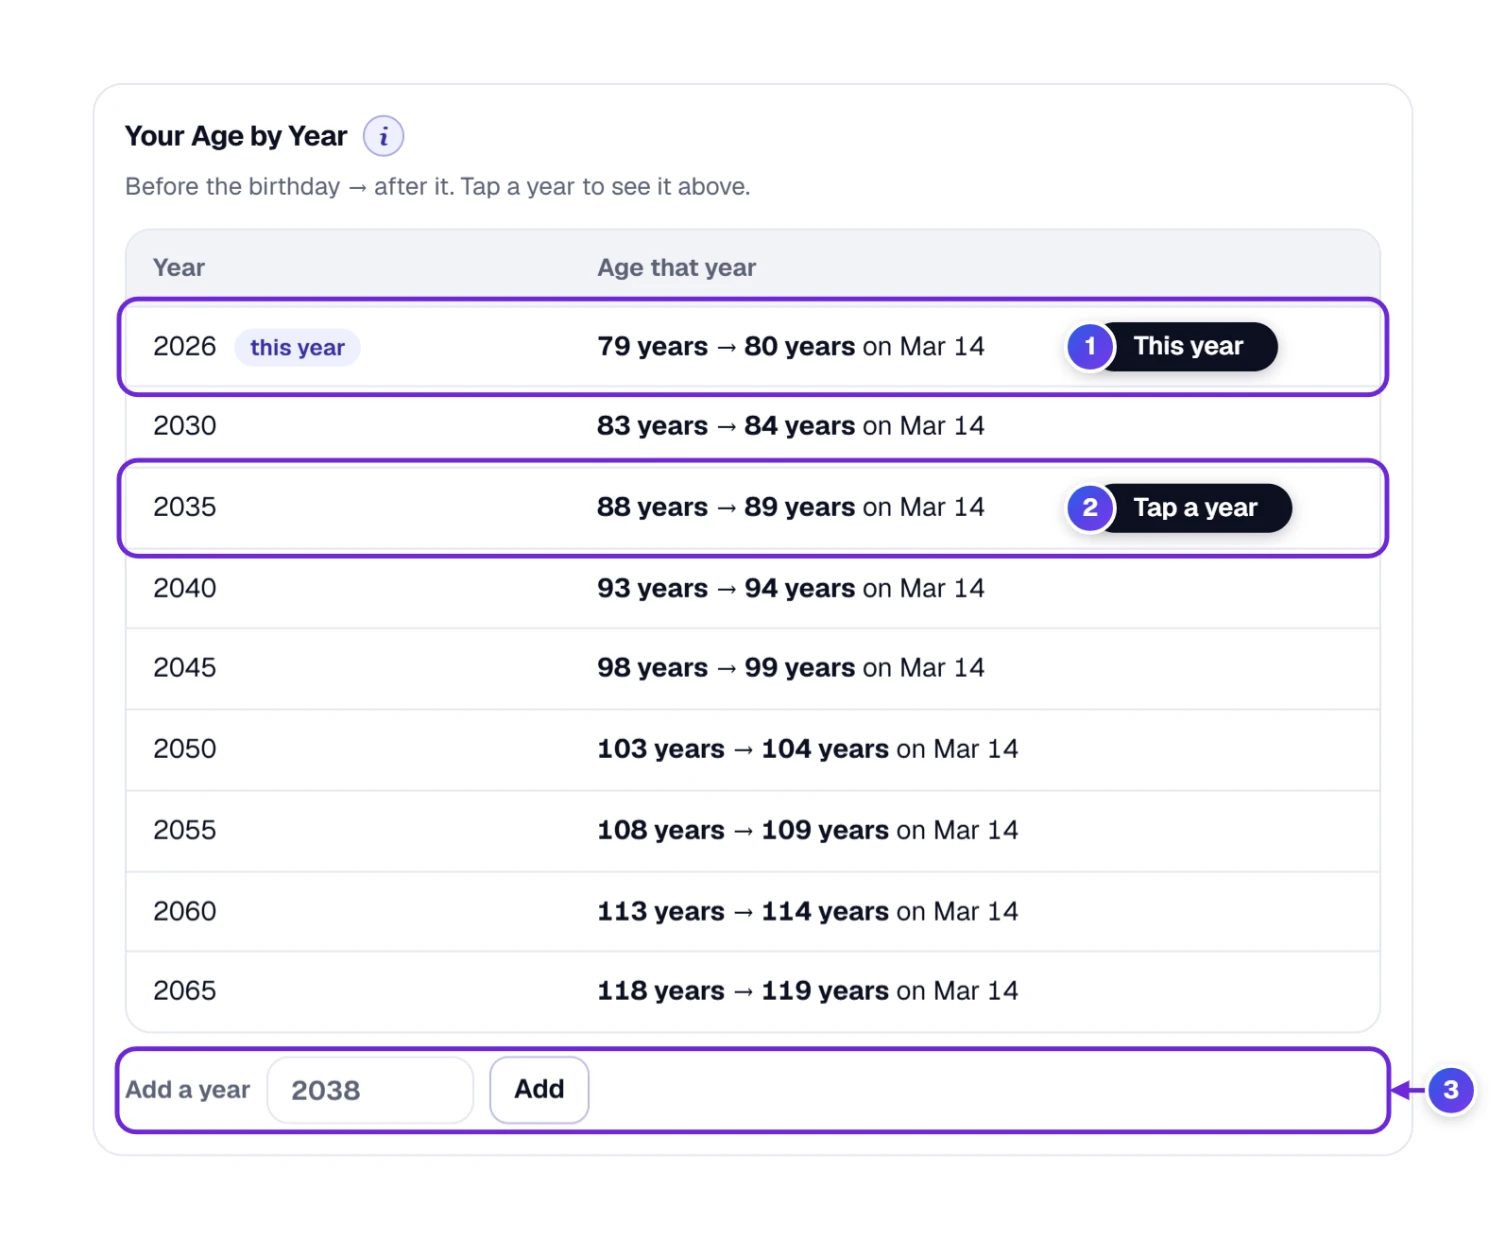
Task: Pick the 2050 year row
Action: click(753, 749)
